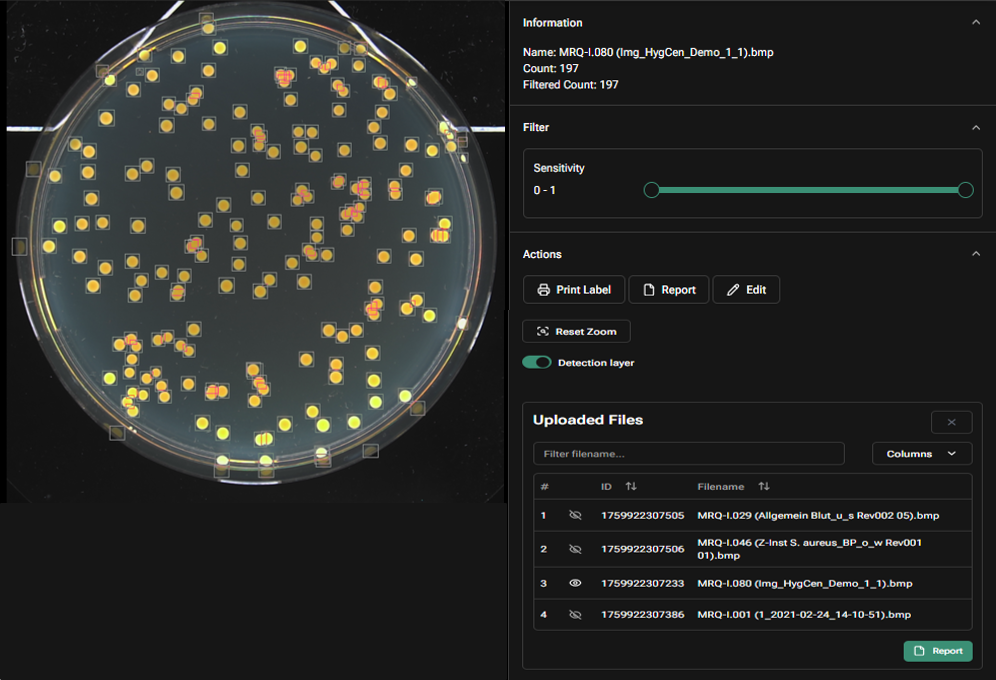This screenshot has height=680, width=996.
Task: Collapse the Information section
Action: (x=976, y=22)
